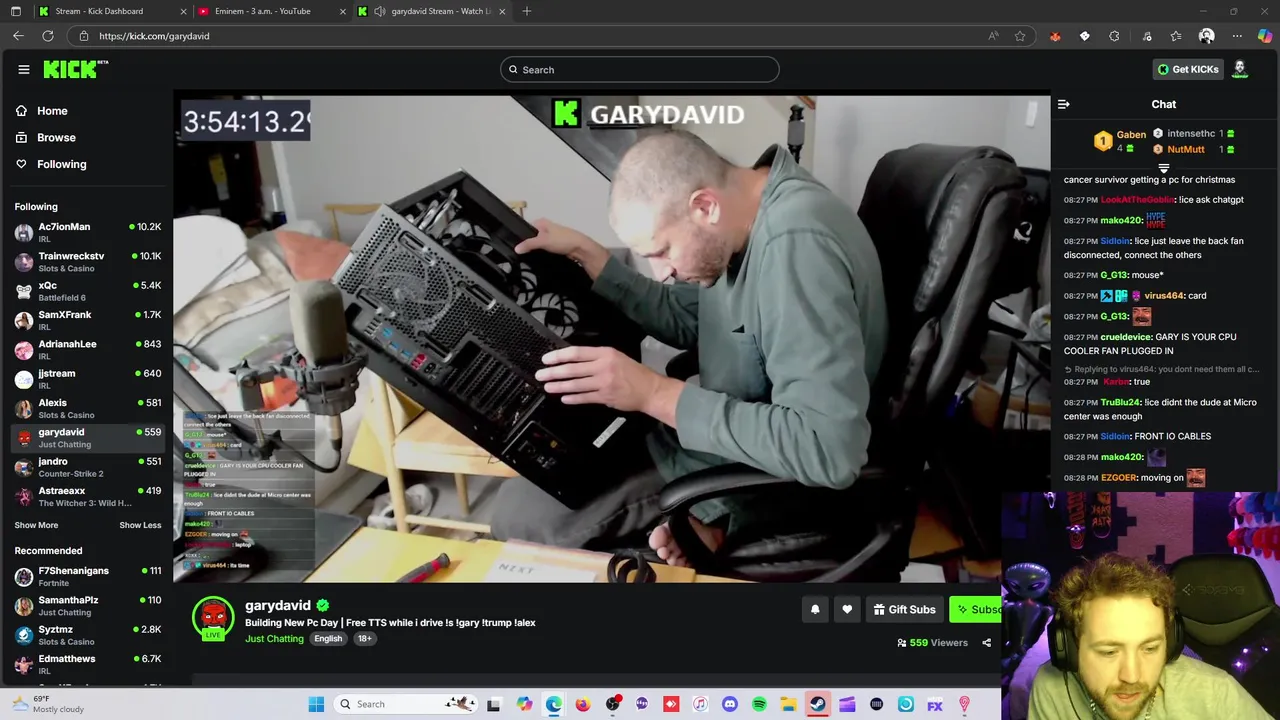
Task: Open Following in sidebar
Action: pos(61,164)
